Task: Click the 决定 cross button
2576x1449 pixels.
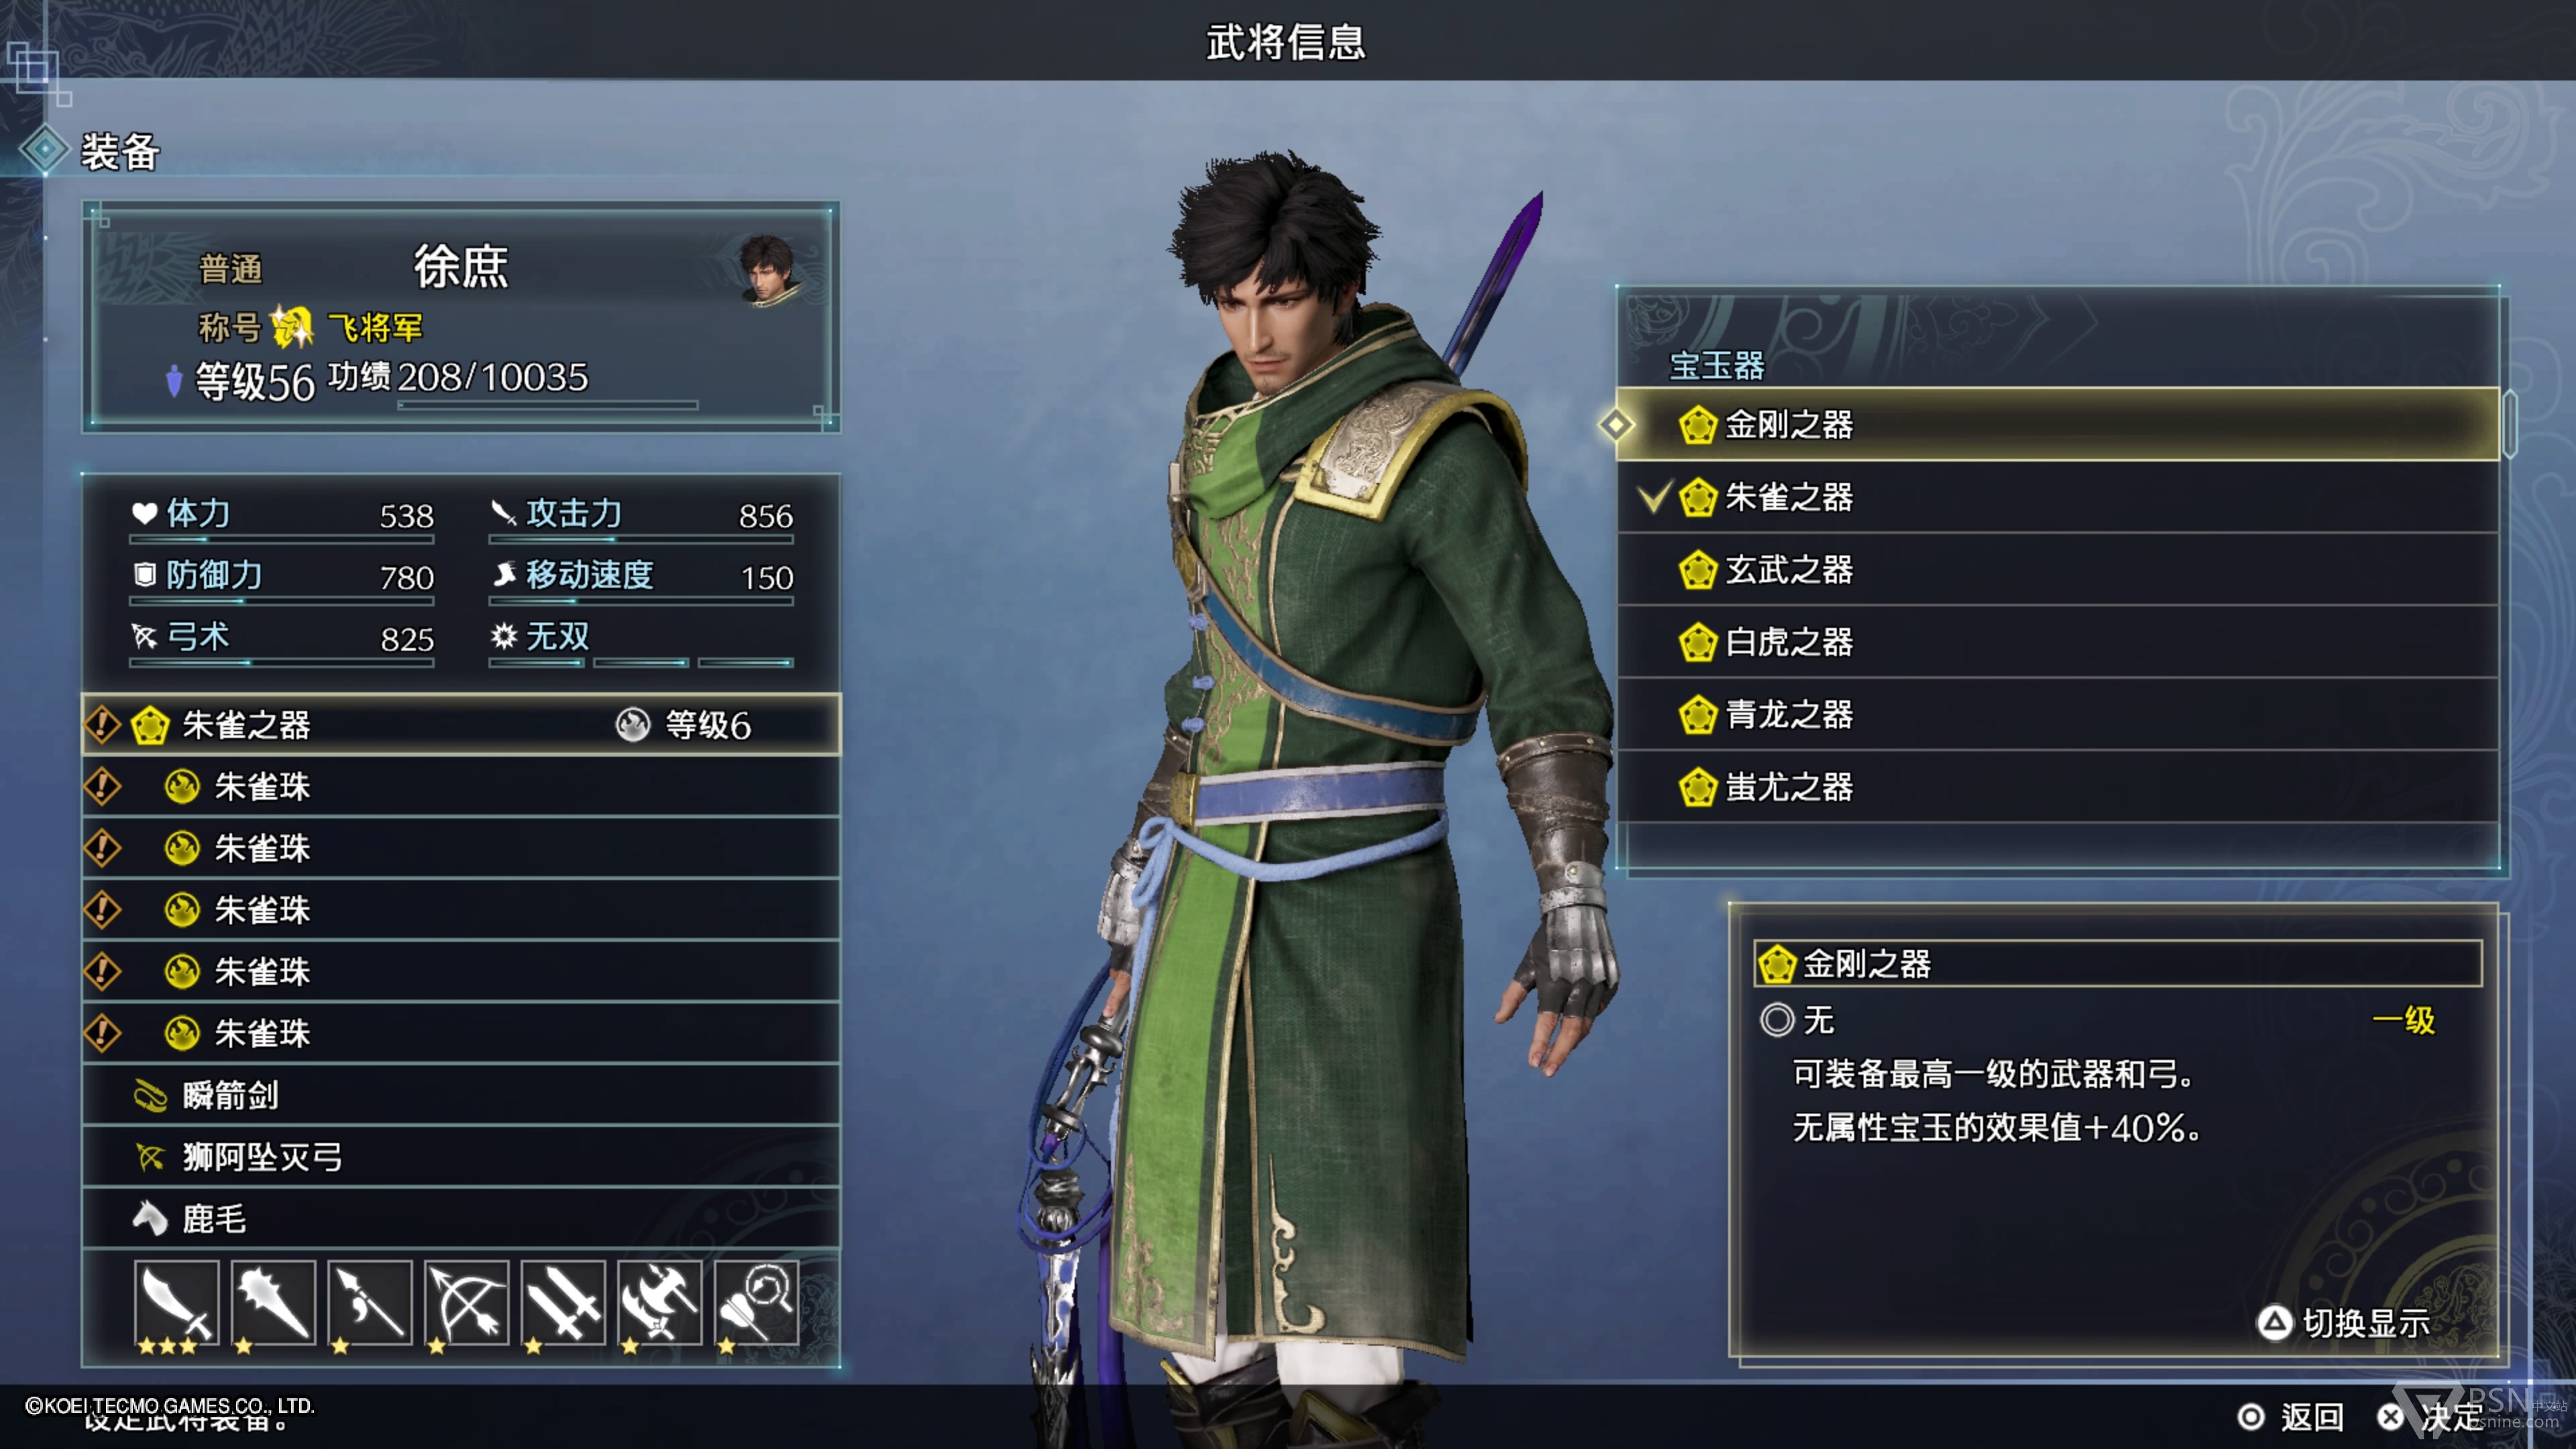Action: [x=2431, y=1417]
